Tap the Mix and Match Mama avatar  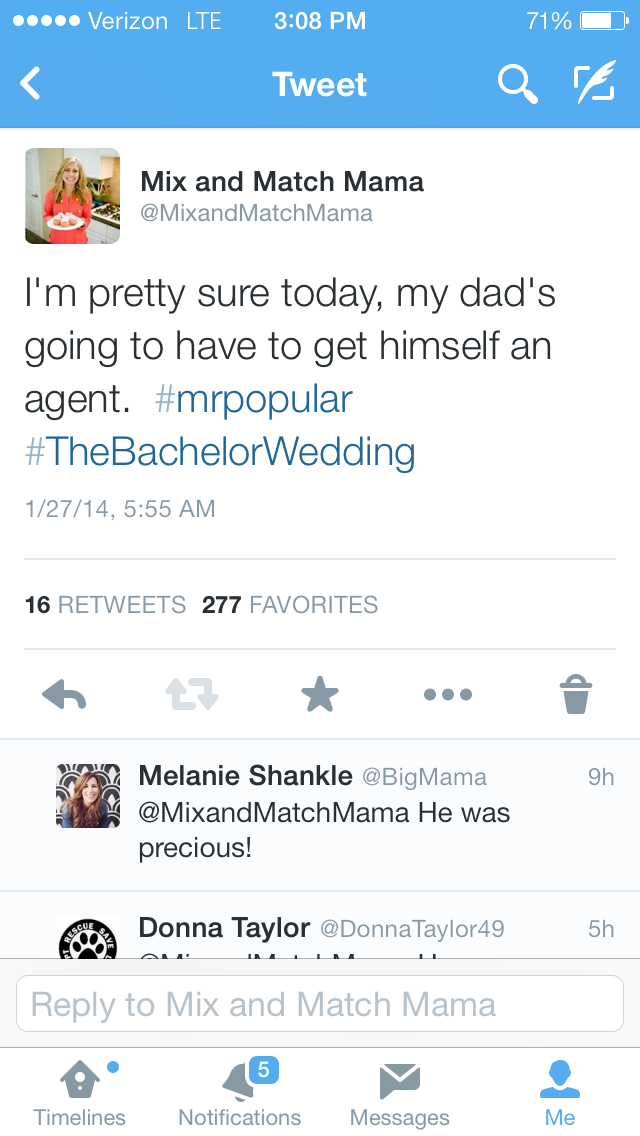point(72,196)
